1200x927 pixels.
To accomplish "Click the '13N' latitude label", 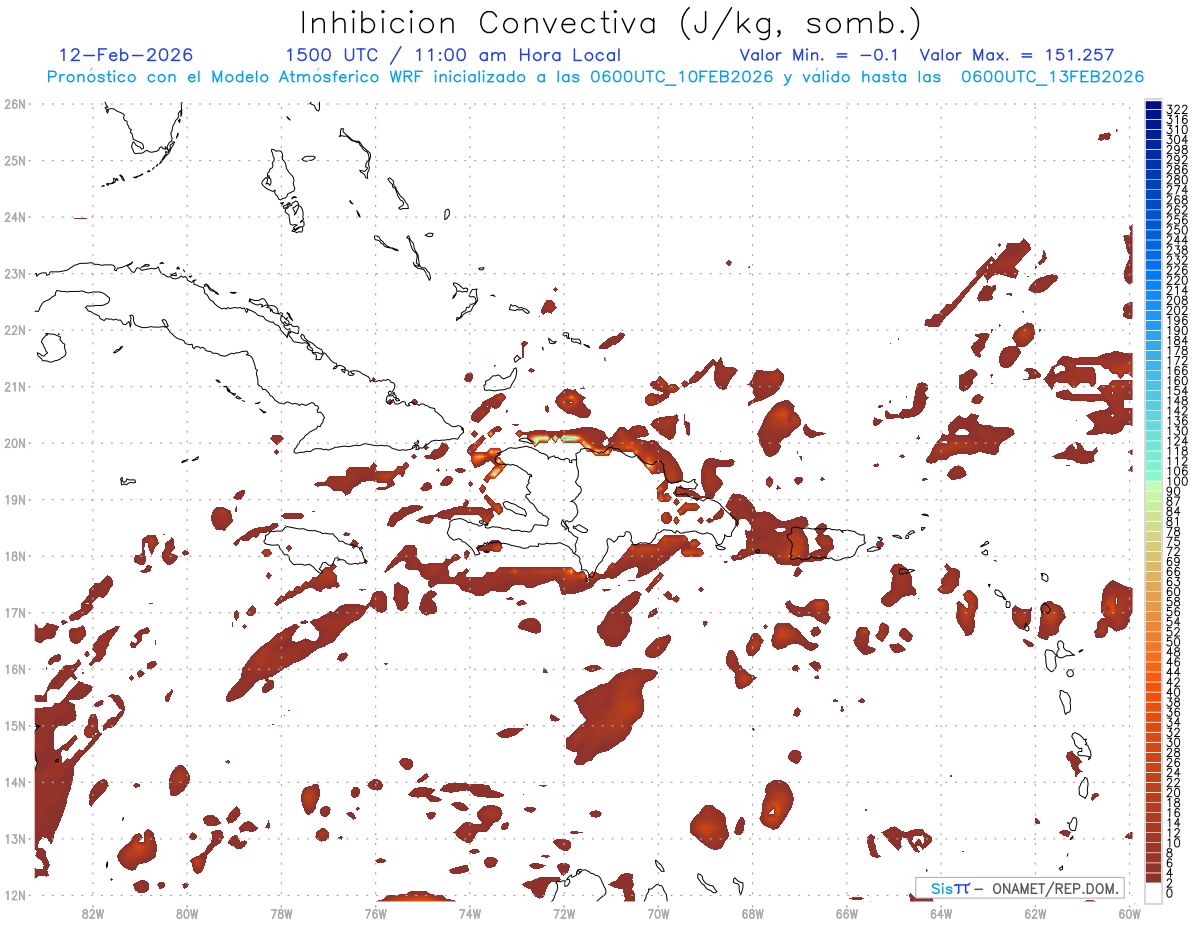I will coord(15,838).
